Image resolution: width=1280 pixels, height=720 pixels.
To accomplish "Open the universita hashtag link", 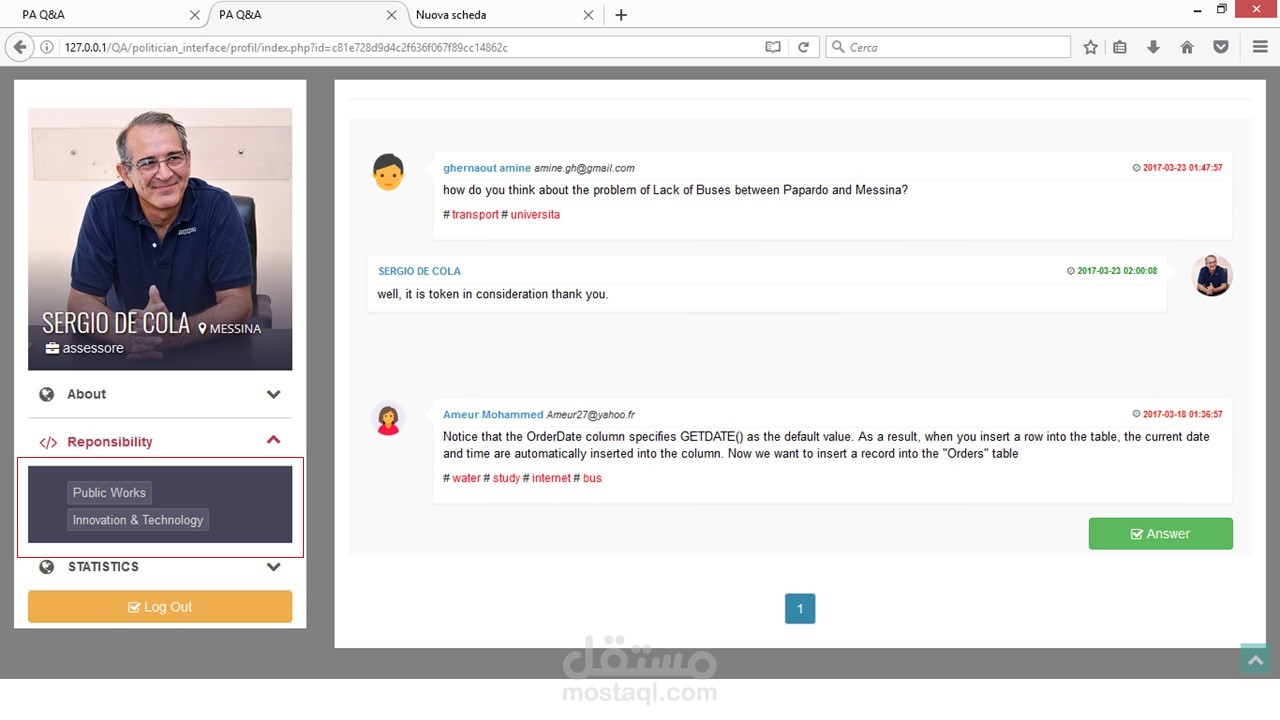I will click(535, 215).
